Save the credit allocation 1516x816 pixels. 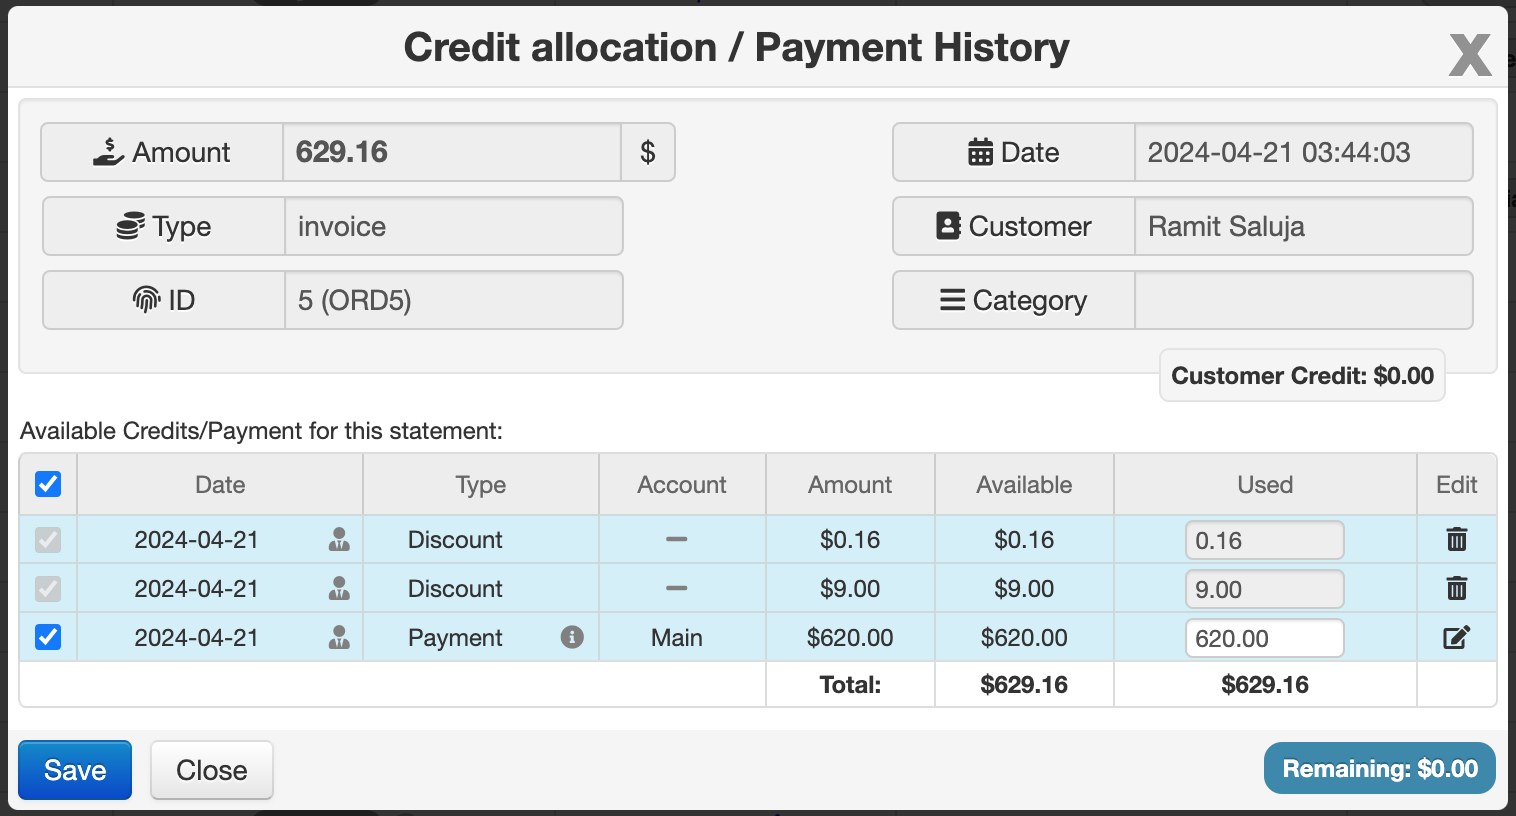pos(75,770)
